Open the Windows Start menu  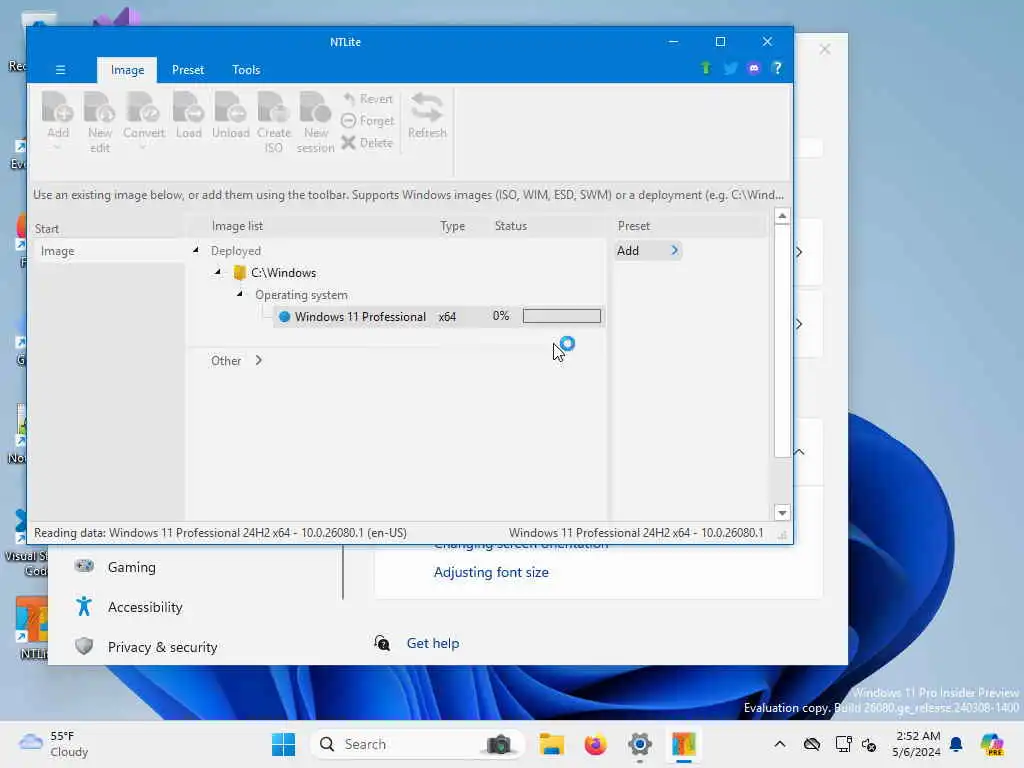point(283,744)
